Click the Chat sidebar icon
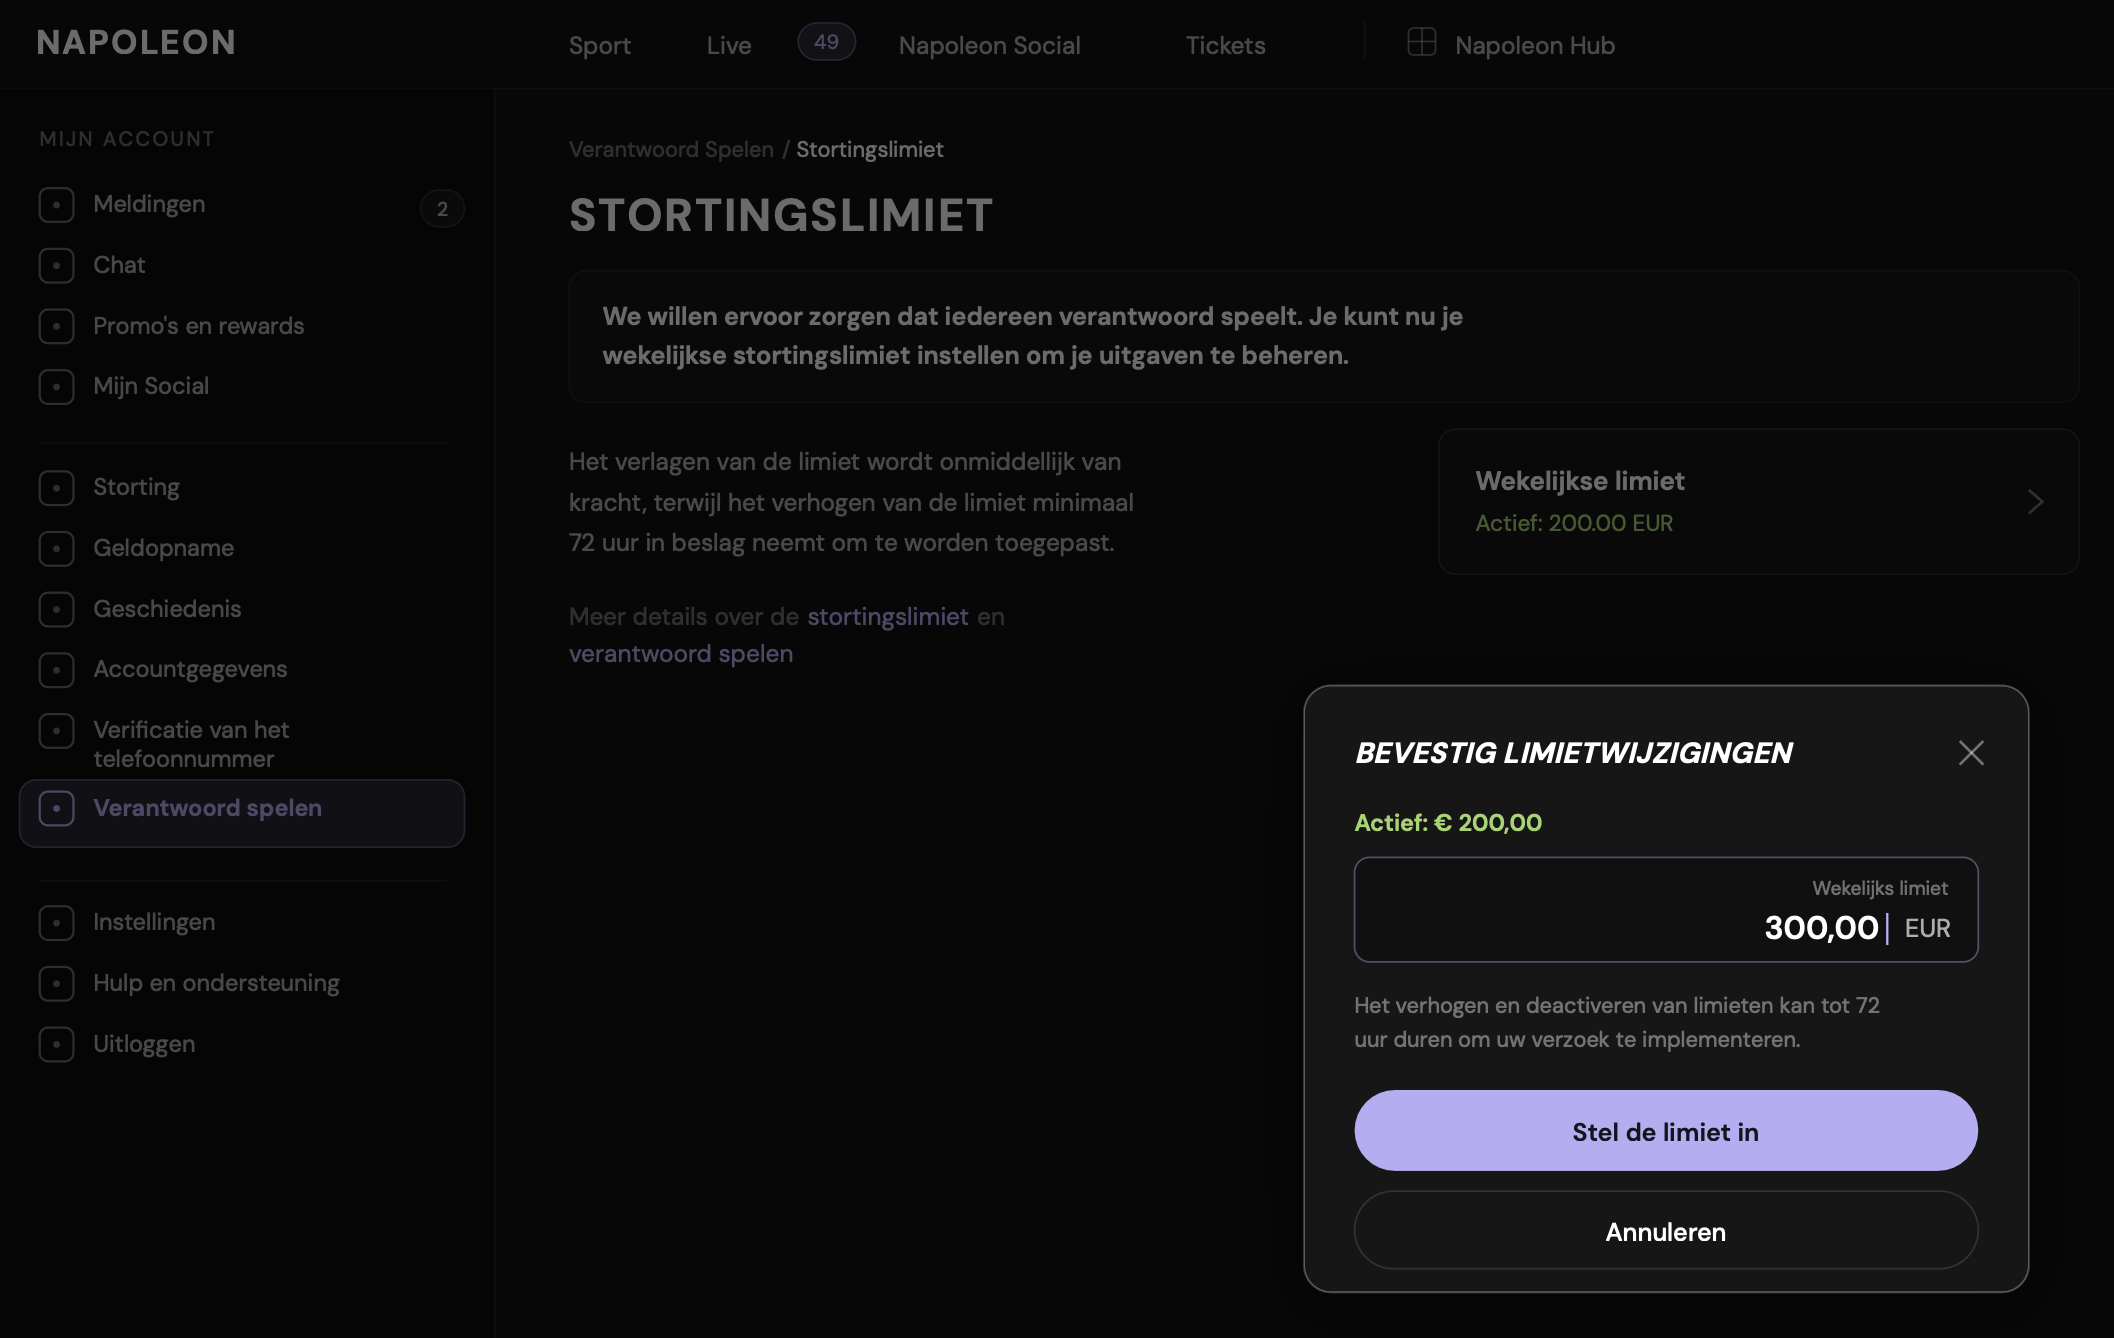 tap(56, 266)
